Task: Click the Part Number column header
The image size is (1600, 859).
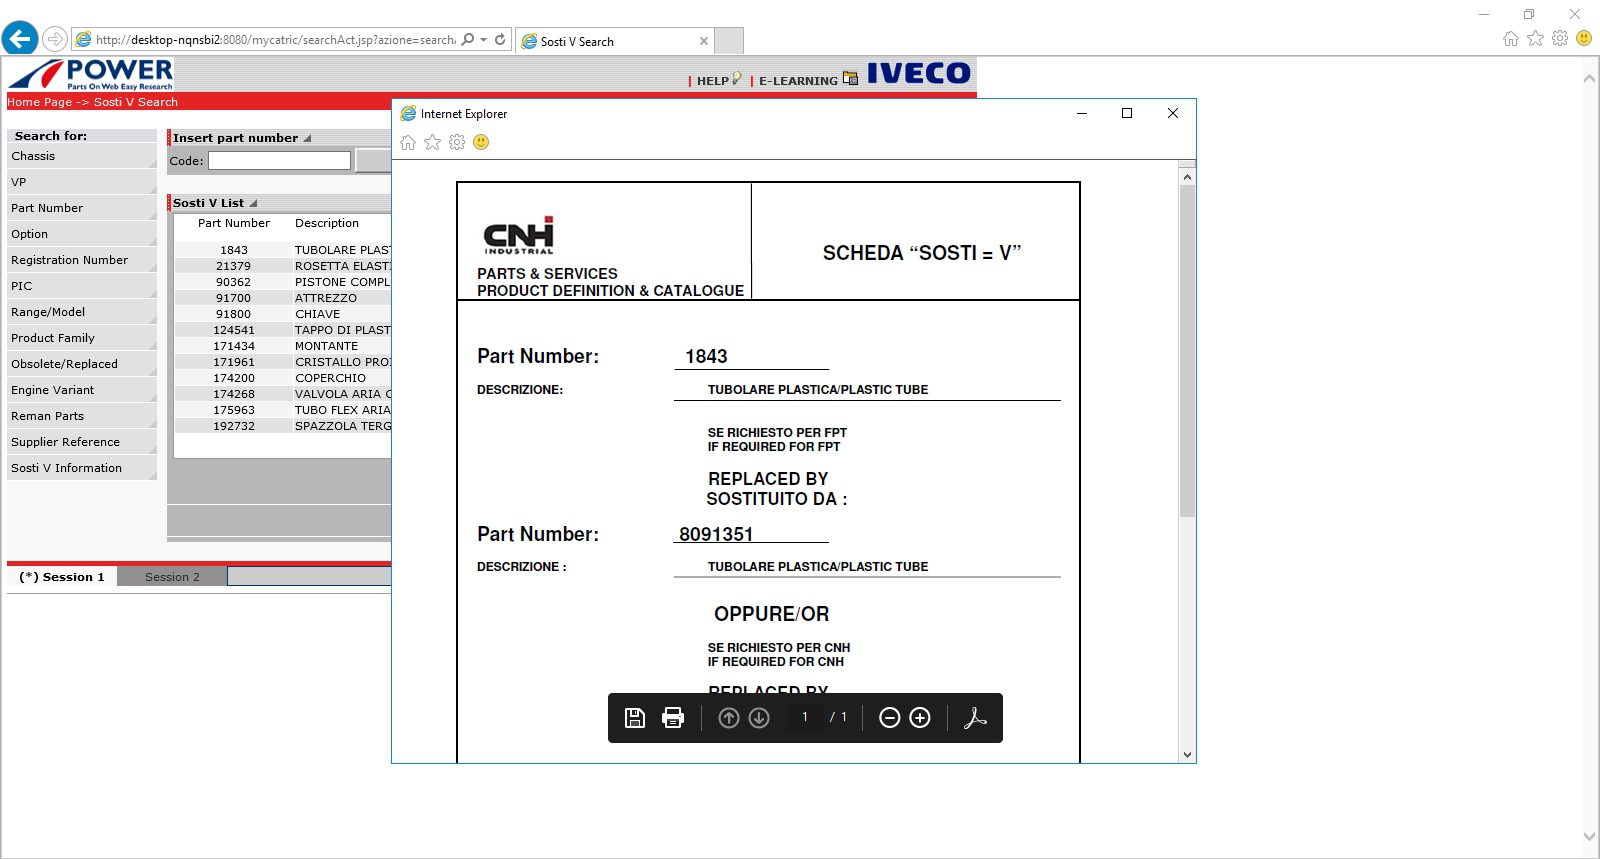Action: coord(234,223)
